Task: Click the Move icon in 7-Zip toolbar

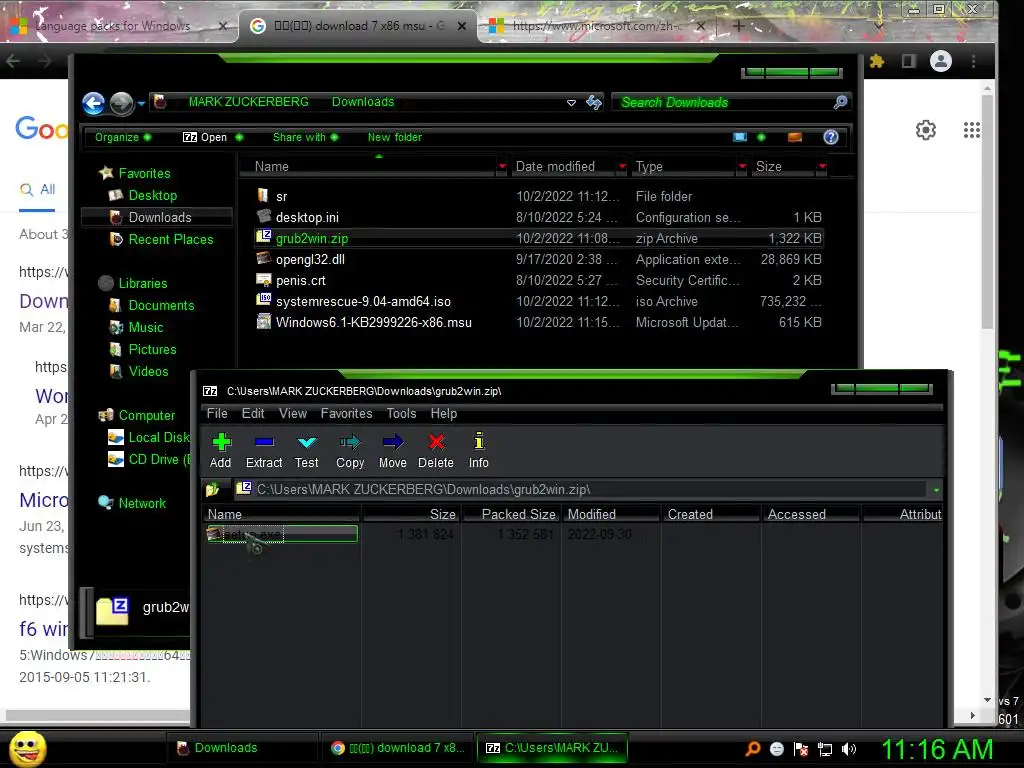Action: pyautogui.click(x=392, y=442)
